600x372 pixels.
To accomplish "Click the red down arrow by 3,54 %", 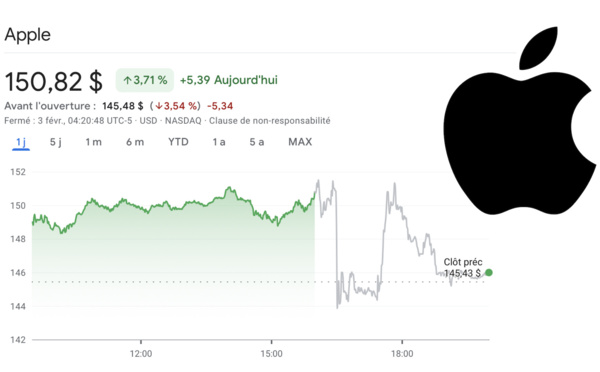I will point(159,106).
